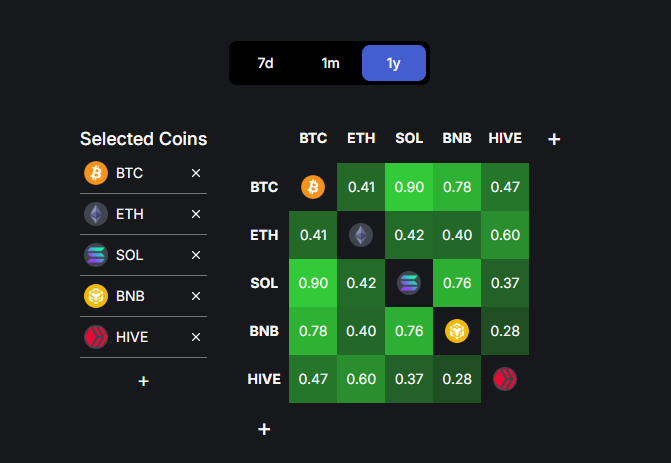
Task: Remove ETH from Selected Coins
Action: [196, 214]
